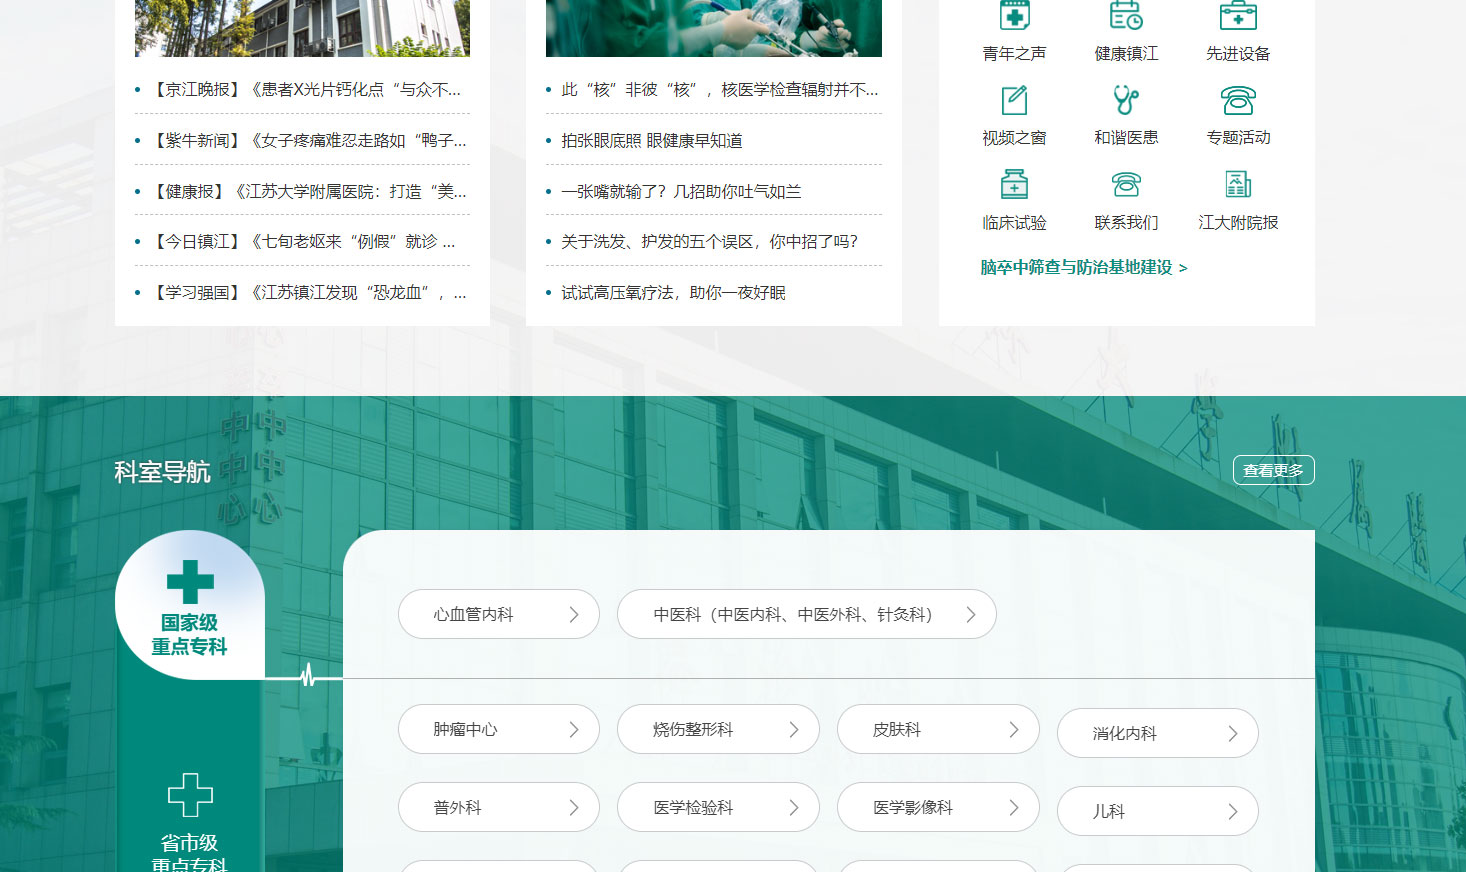The width and height of the screenshot is (1466, 872).
Task: Open the 专题活动 telephone icon
Action: tap(1238, 100)
